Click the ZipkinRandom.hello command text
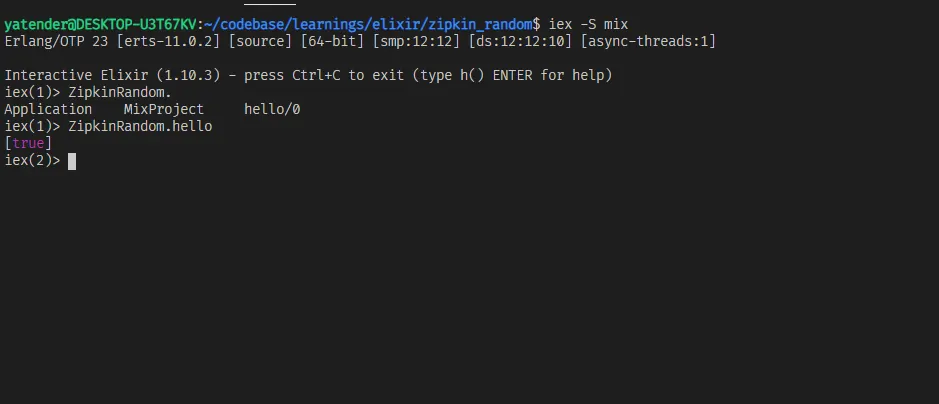Viewport: 939px width, 404px height. (x=140, y=126)
